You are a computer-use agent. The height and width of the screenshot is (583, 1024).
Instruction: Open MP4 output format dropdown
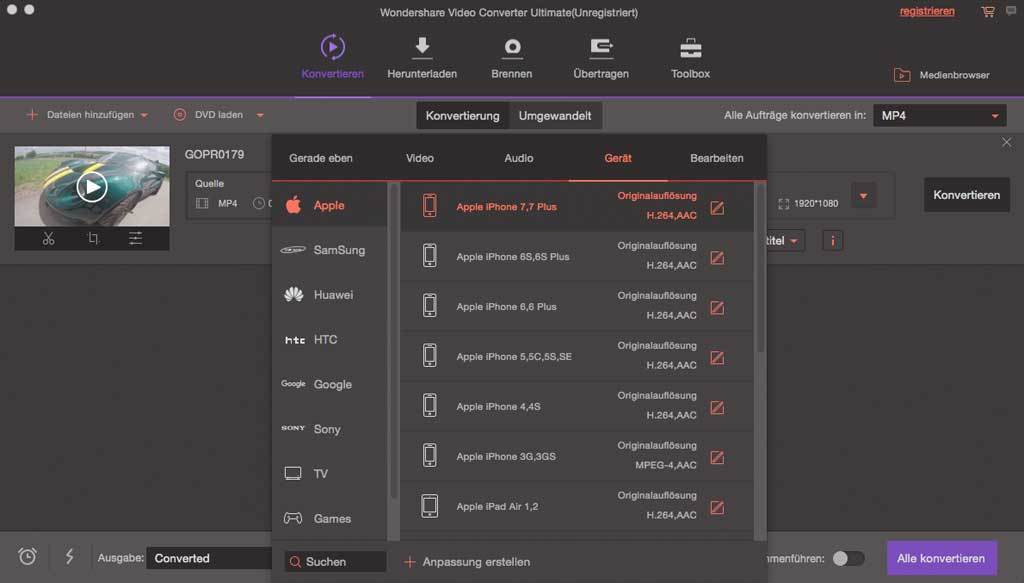940,116
